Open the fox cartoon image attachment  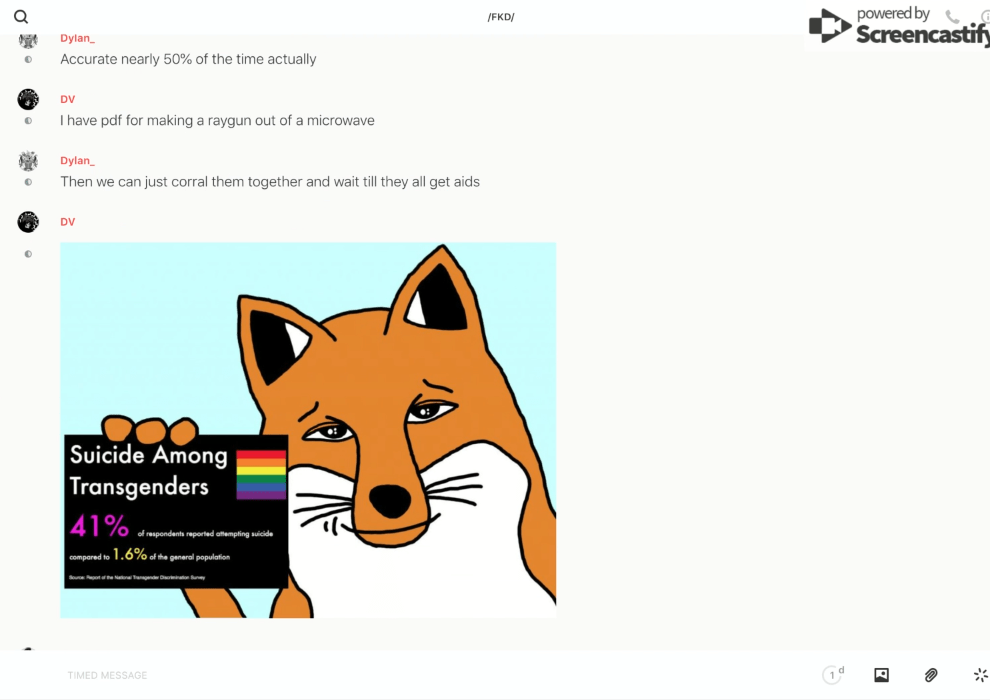click(308, 430)
